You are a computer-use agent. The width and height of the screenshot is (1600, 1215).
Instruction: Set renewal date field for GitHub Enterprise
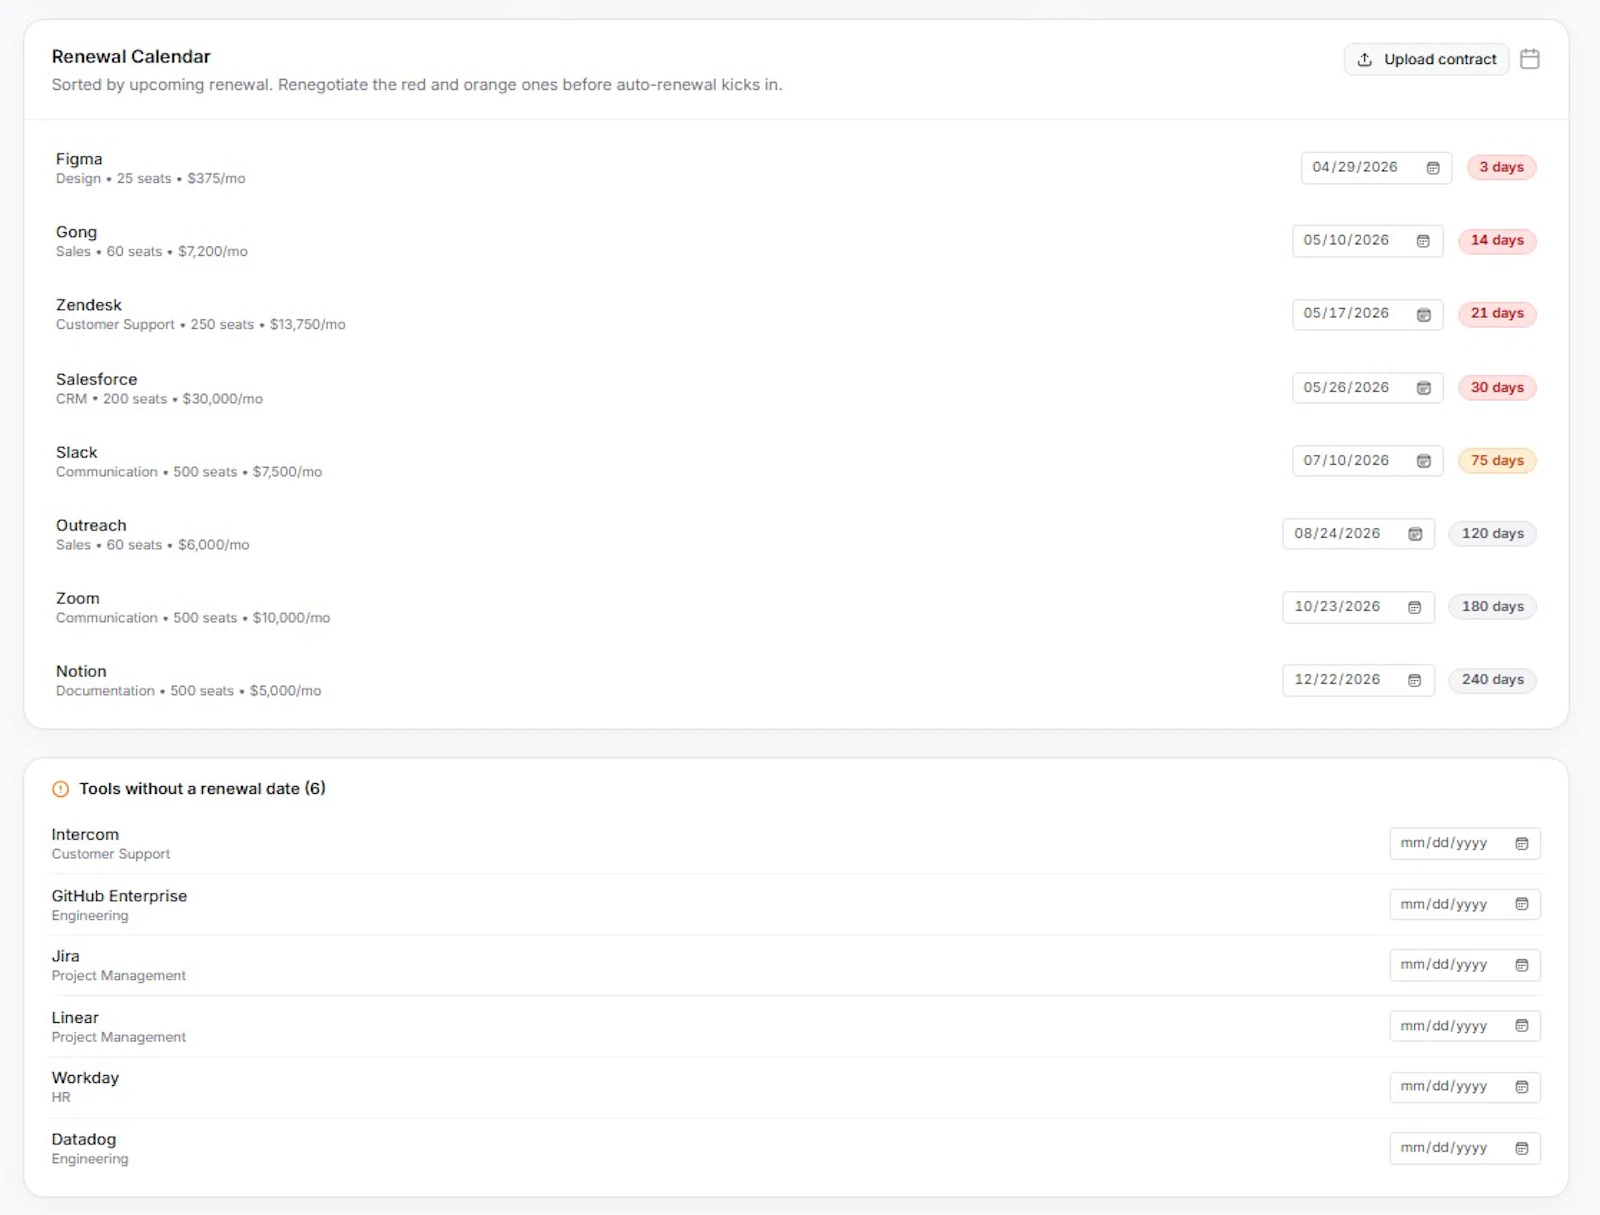[x=1465, y=905]
